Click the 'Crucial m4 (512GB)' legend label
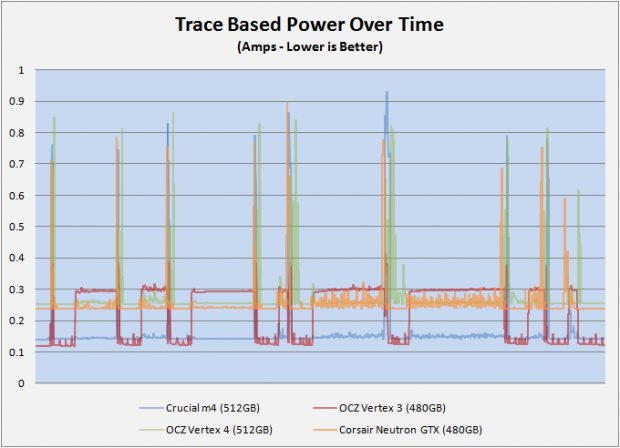 pos(213,408)
